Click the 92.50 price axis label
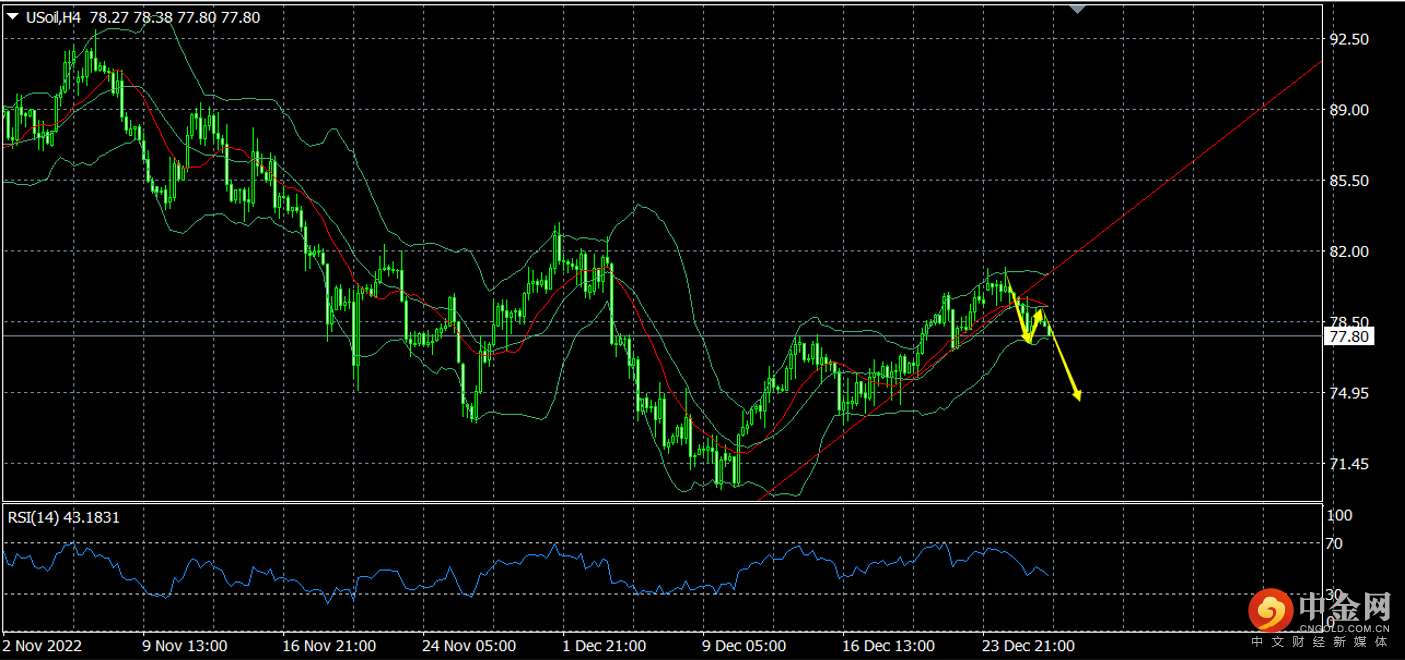Viewport: 1405px width, 660px height. [x=1348, y=39]
